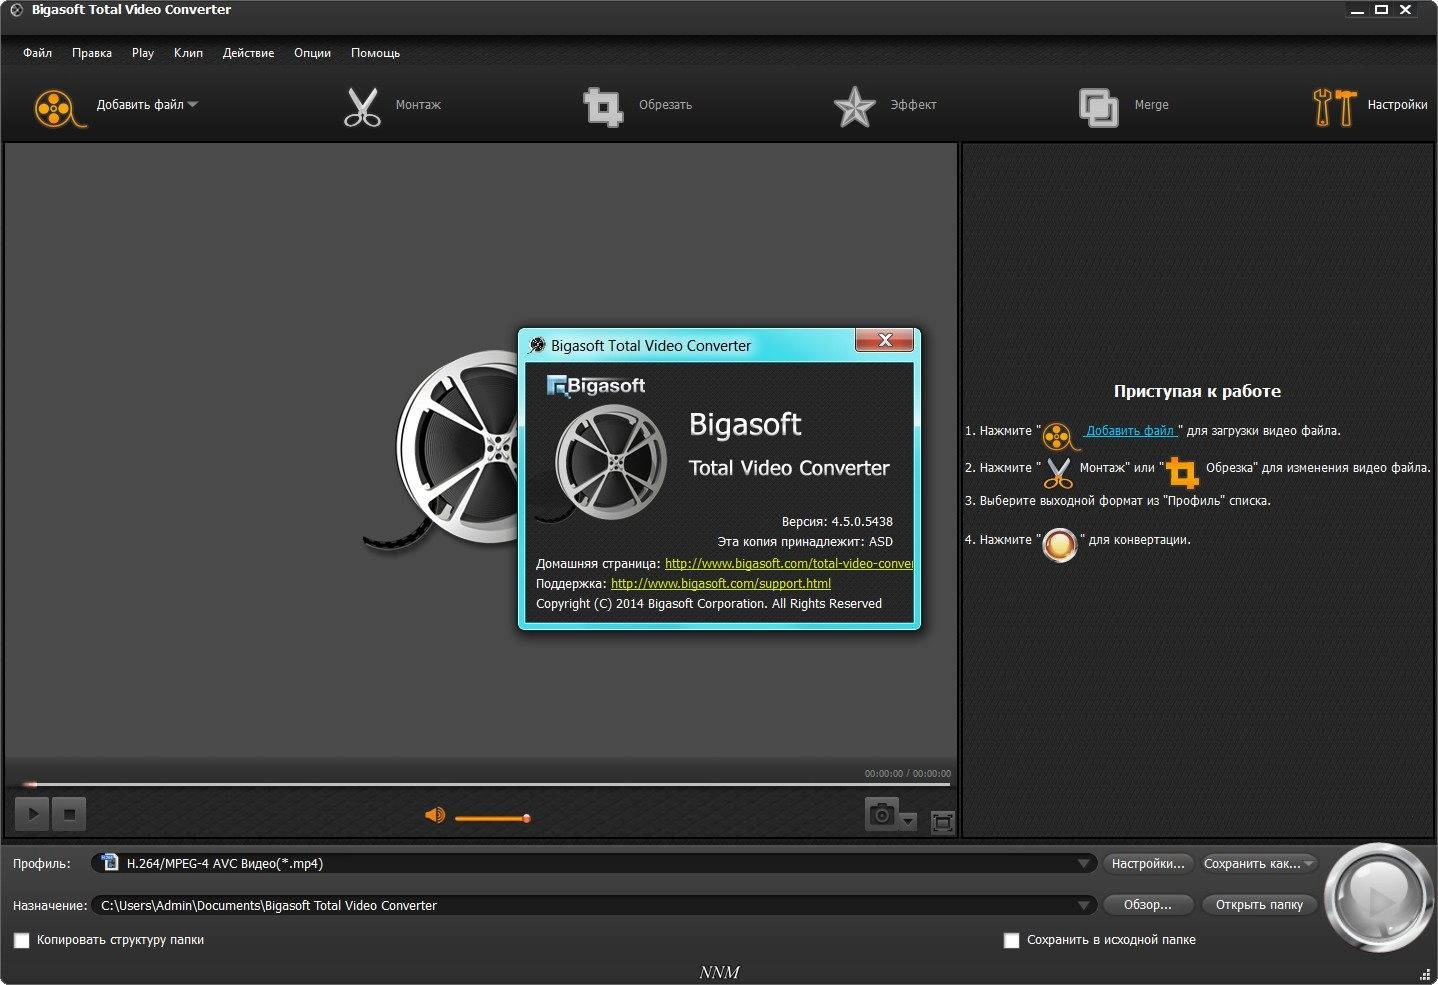Enable Копировать структуру папки checkbox
The width and height of the screenshot is (1438, 985).
click(x=22, y=940)
